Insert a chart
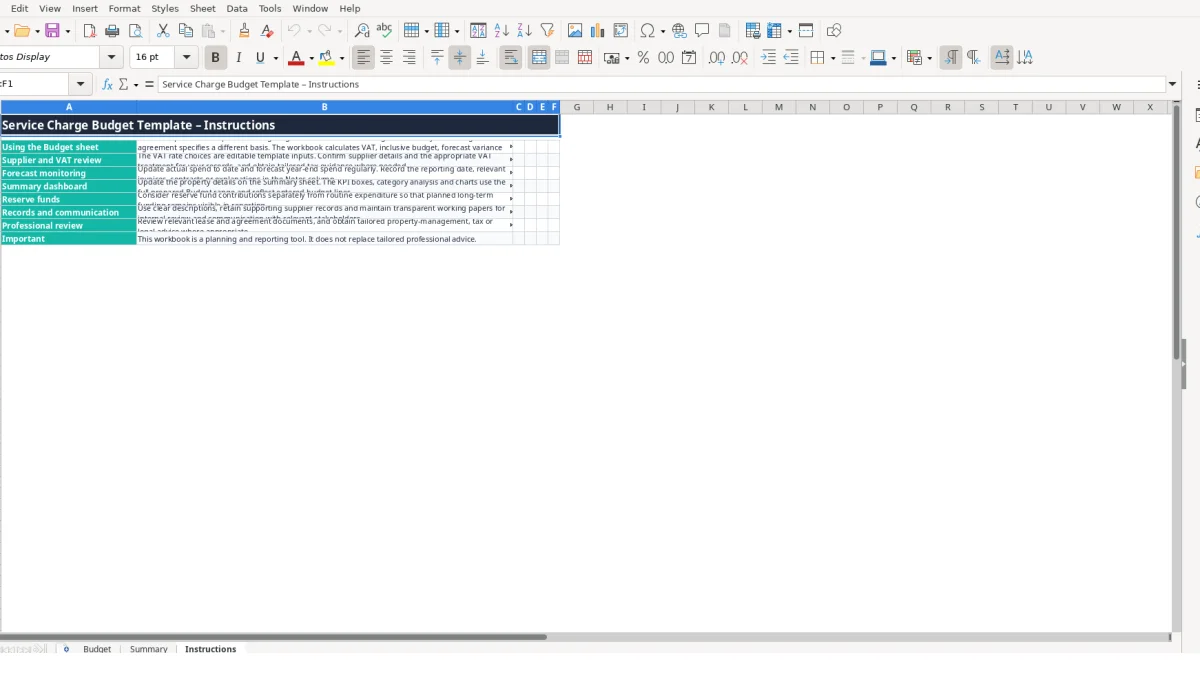The image size is (1200, 675). pyautogui.click(x=598, y=31)
